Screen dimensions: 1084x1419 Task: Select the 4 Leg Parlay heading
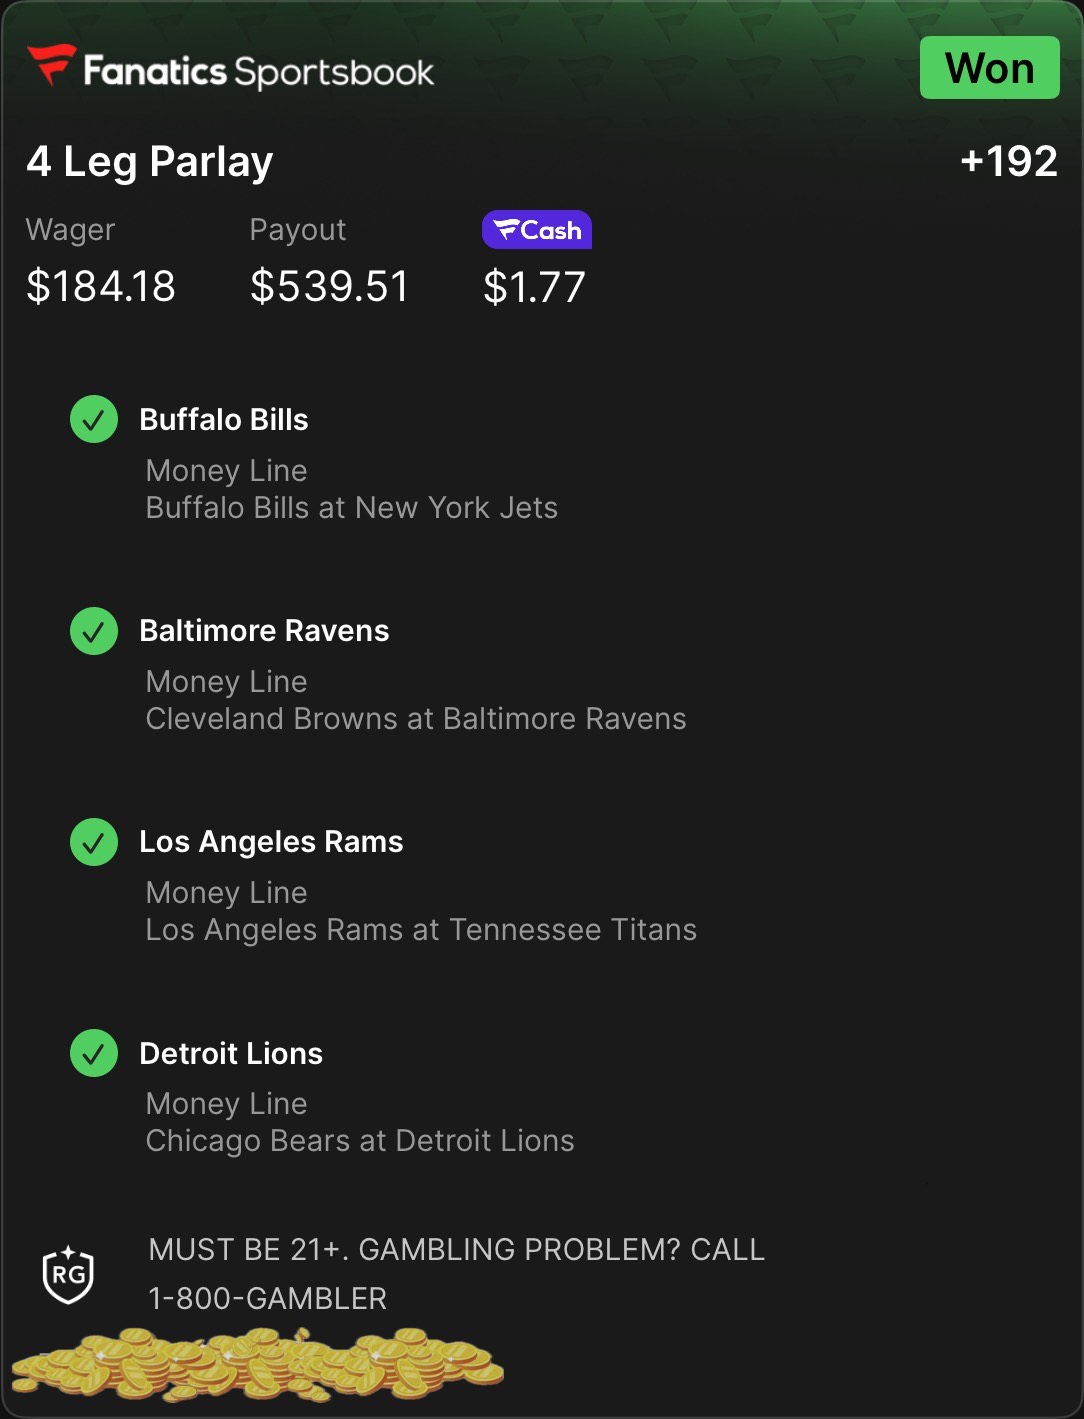coord(150,162)
